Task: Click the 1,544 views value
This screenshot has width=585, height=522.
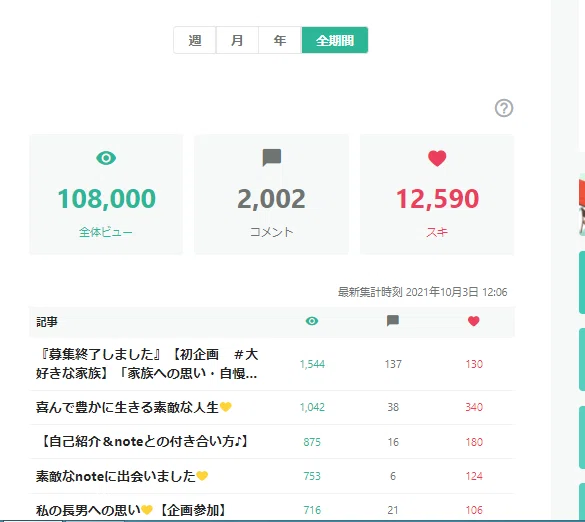Action: 312,364
